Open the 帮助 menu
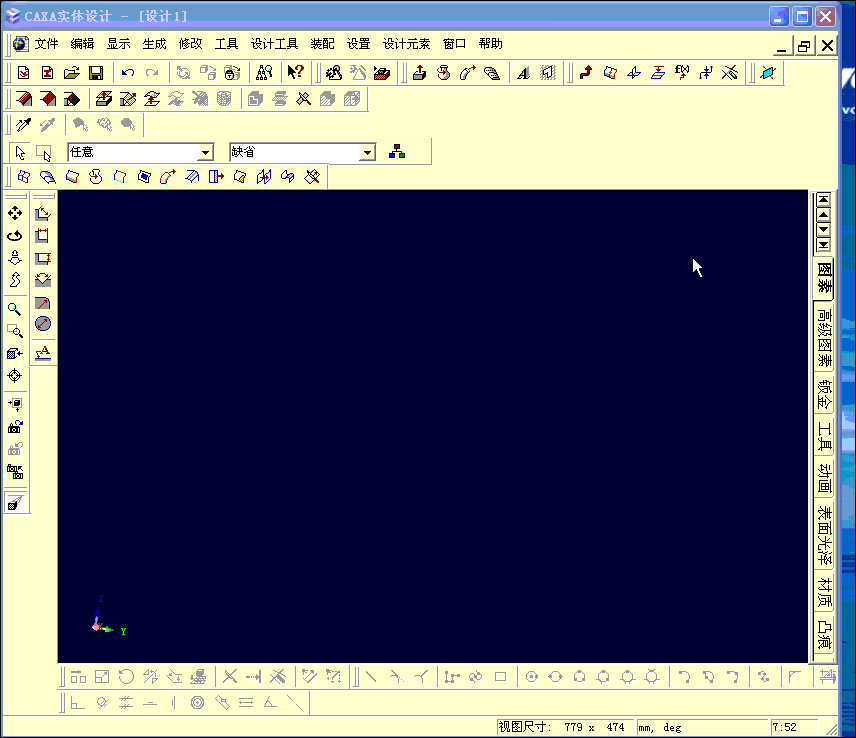Screen dimensions: 856x738 491,44
